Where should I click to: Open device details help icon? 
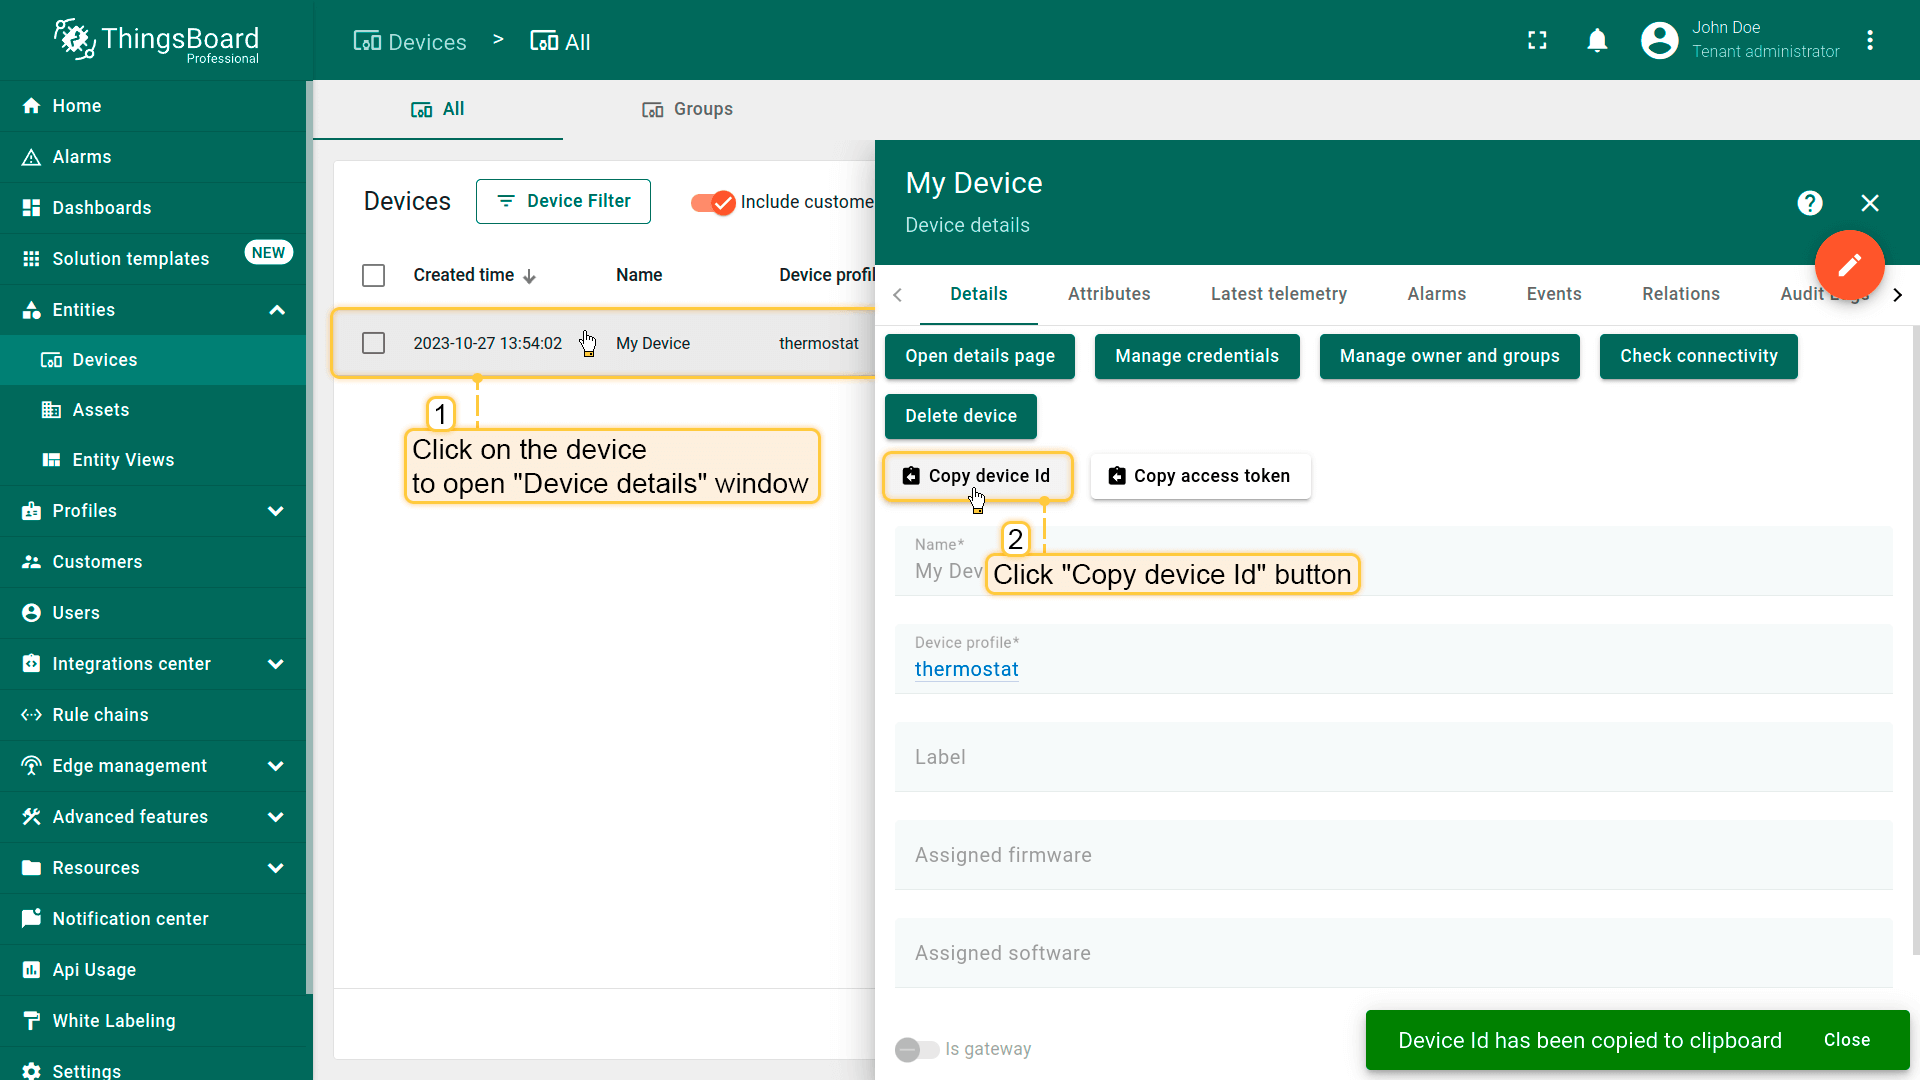pos(1809,203)
